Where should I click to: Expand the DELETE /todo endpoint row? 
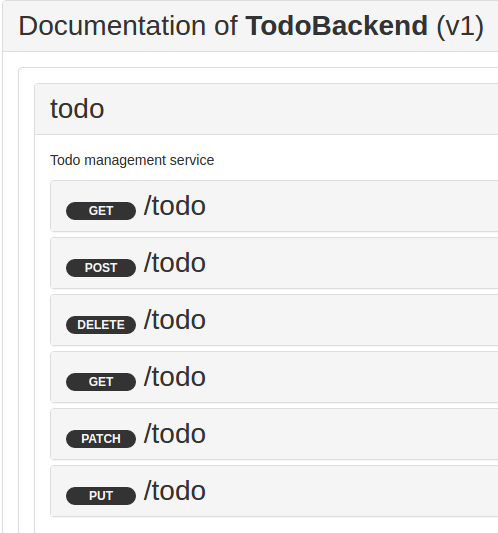tap(274, 320)
